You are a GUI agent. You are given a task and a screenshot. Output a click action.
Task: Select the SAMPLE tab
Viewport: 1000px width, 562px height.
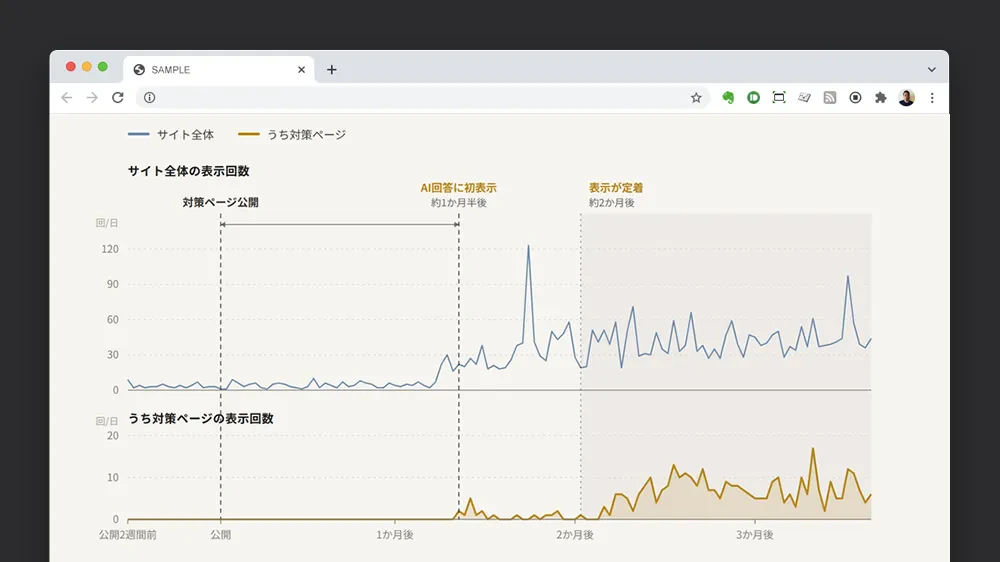(x=218, y=70)
